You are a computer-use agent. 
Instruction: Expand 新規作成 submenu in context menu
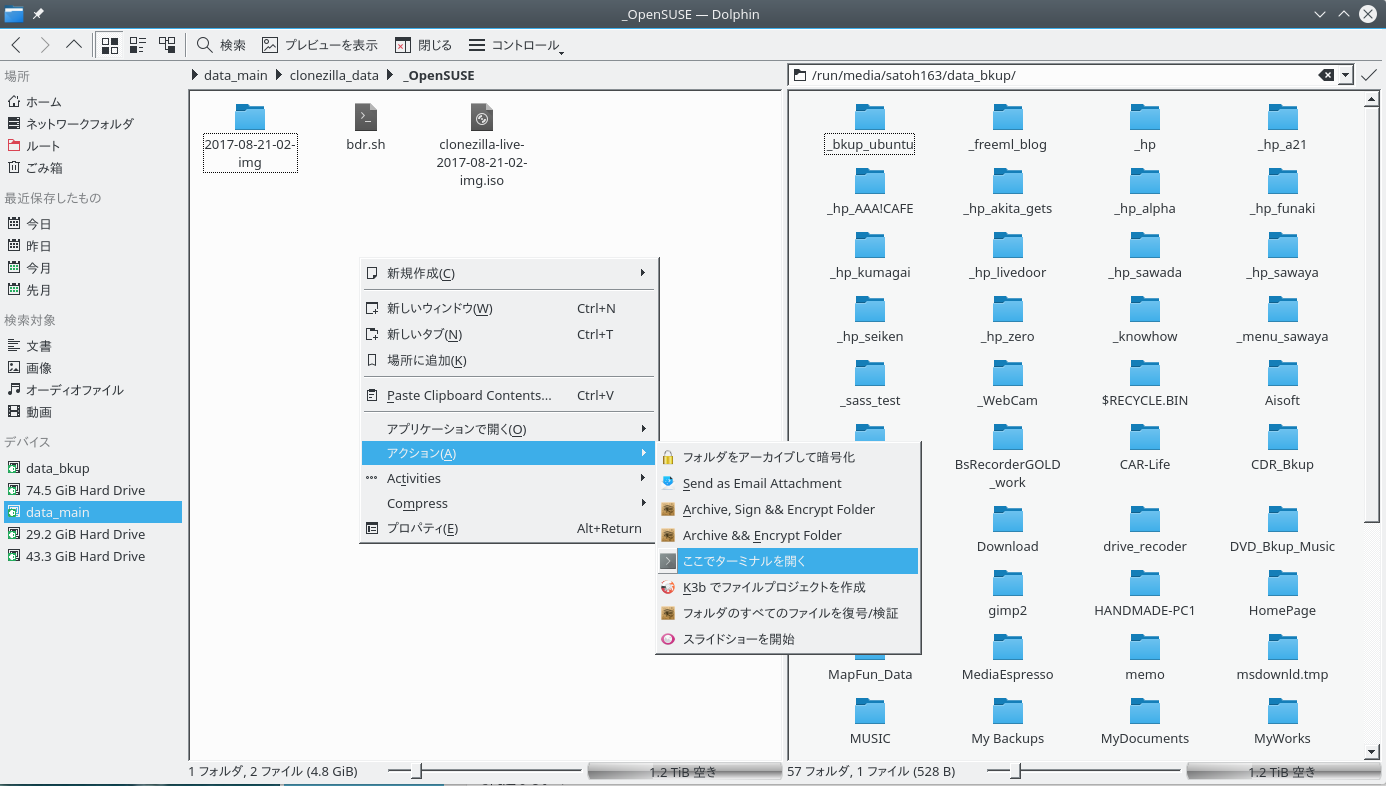[x=507, y=274]
